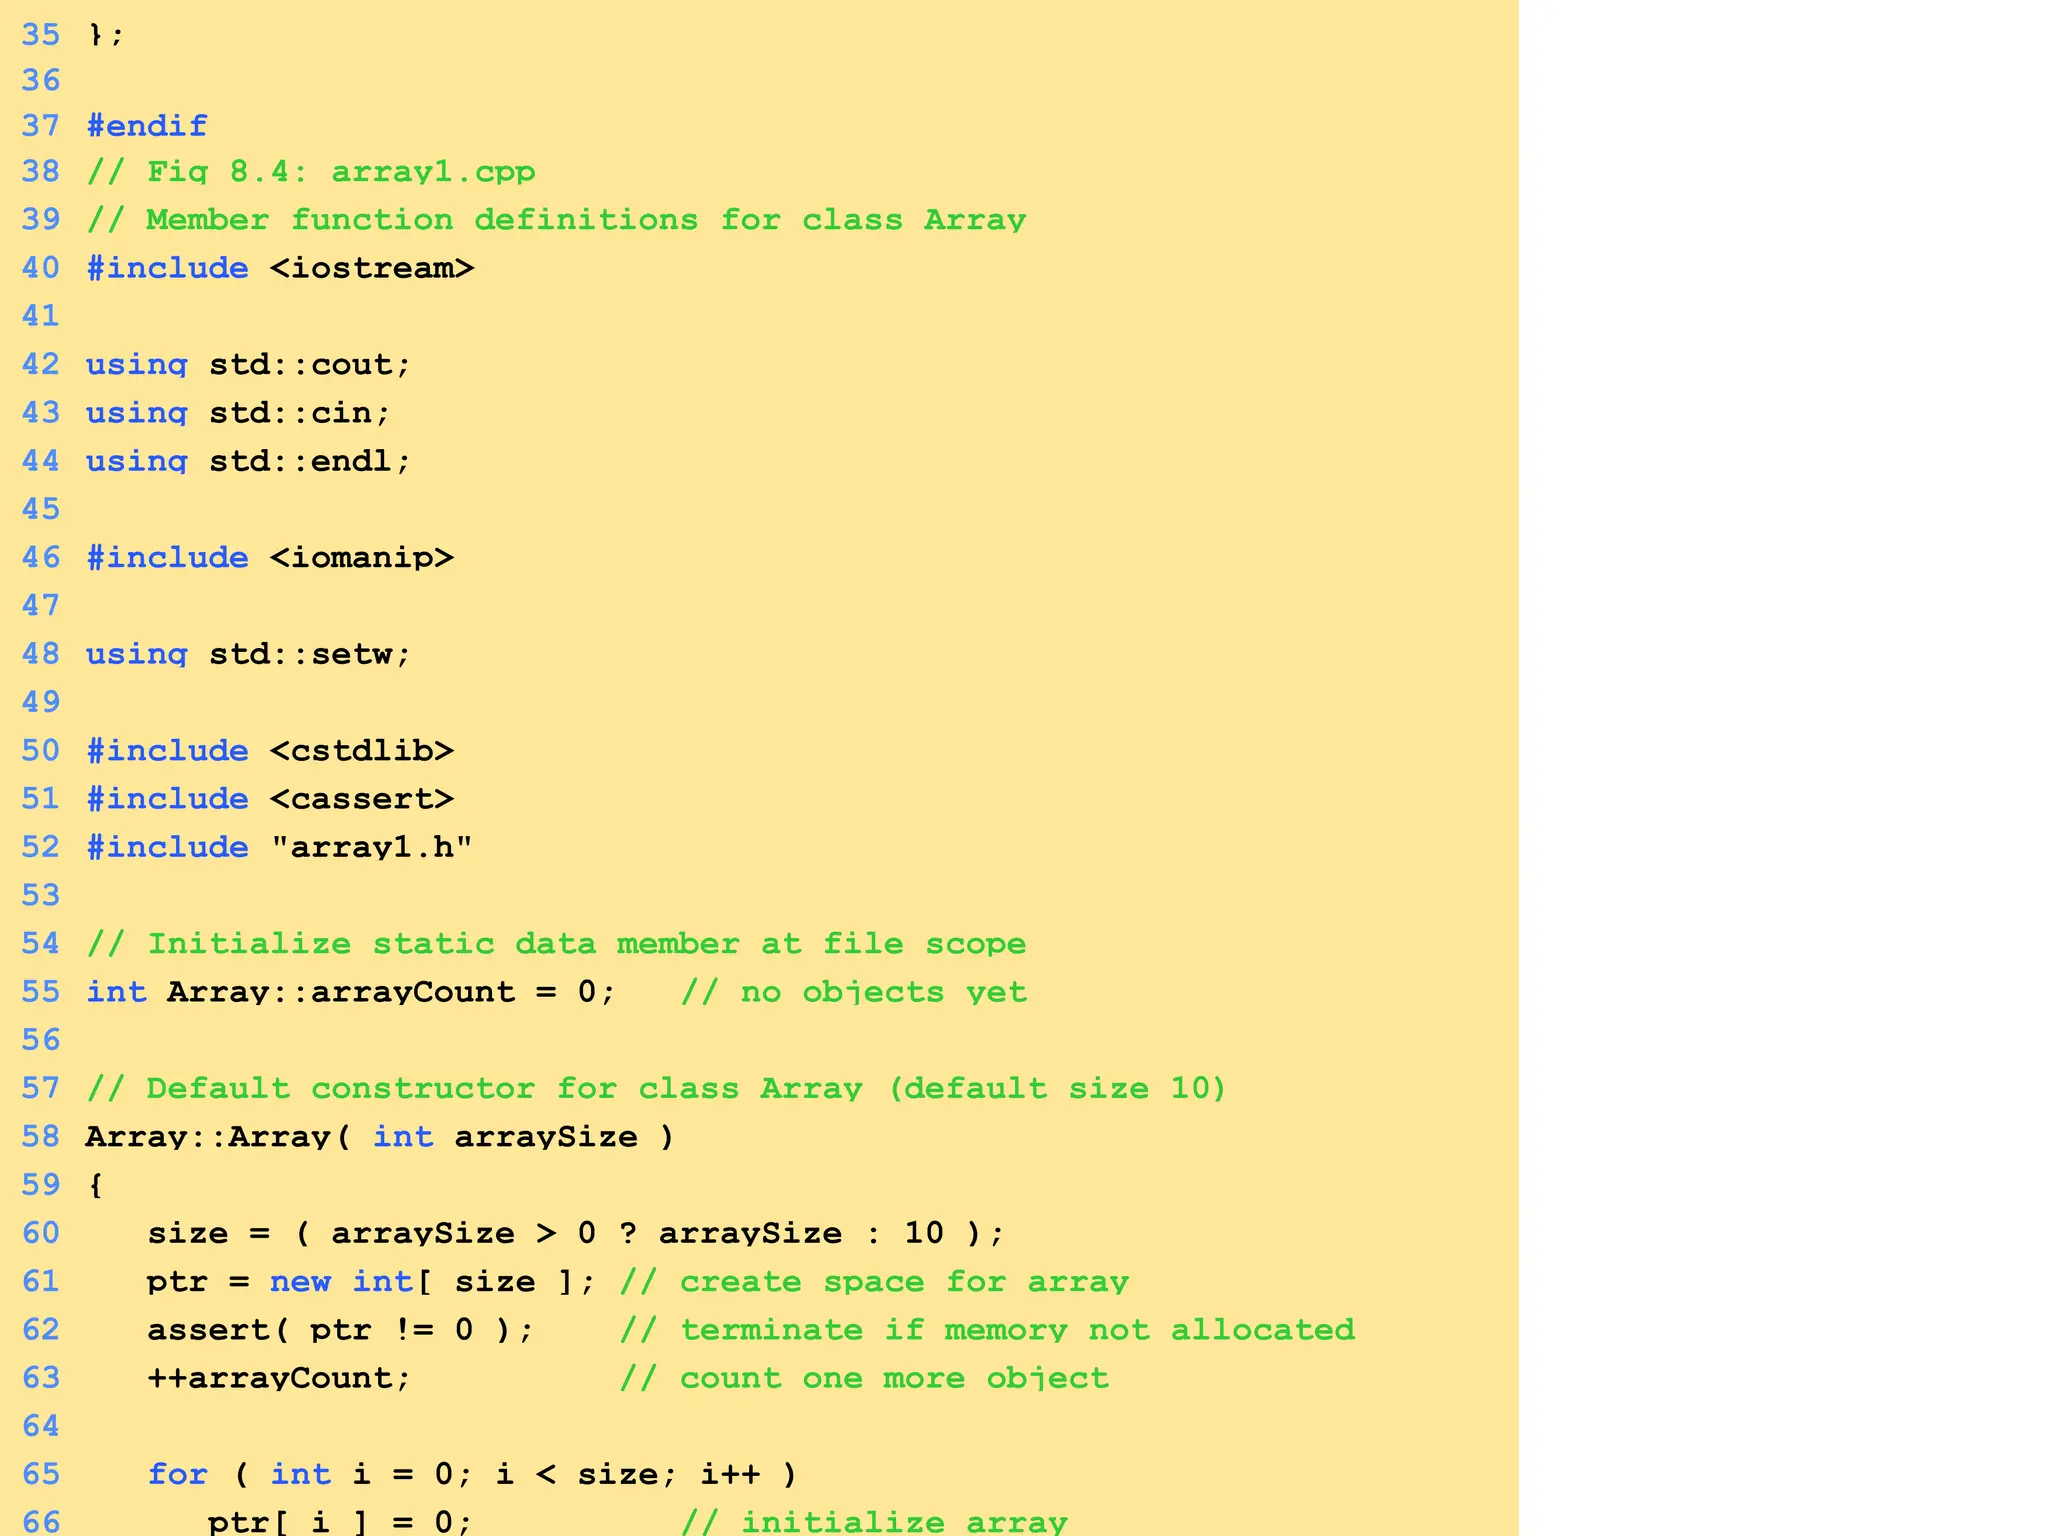Viewport: 2048px width, 1536px height.
Task: Click '#include "array1.h"' on line 52
Action: [279, 847]
